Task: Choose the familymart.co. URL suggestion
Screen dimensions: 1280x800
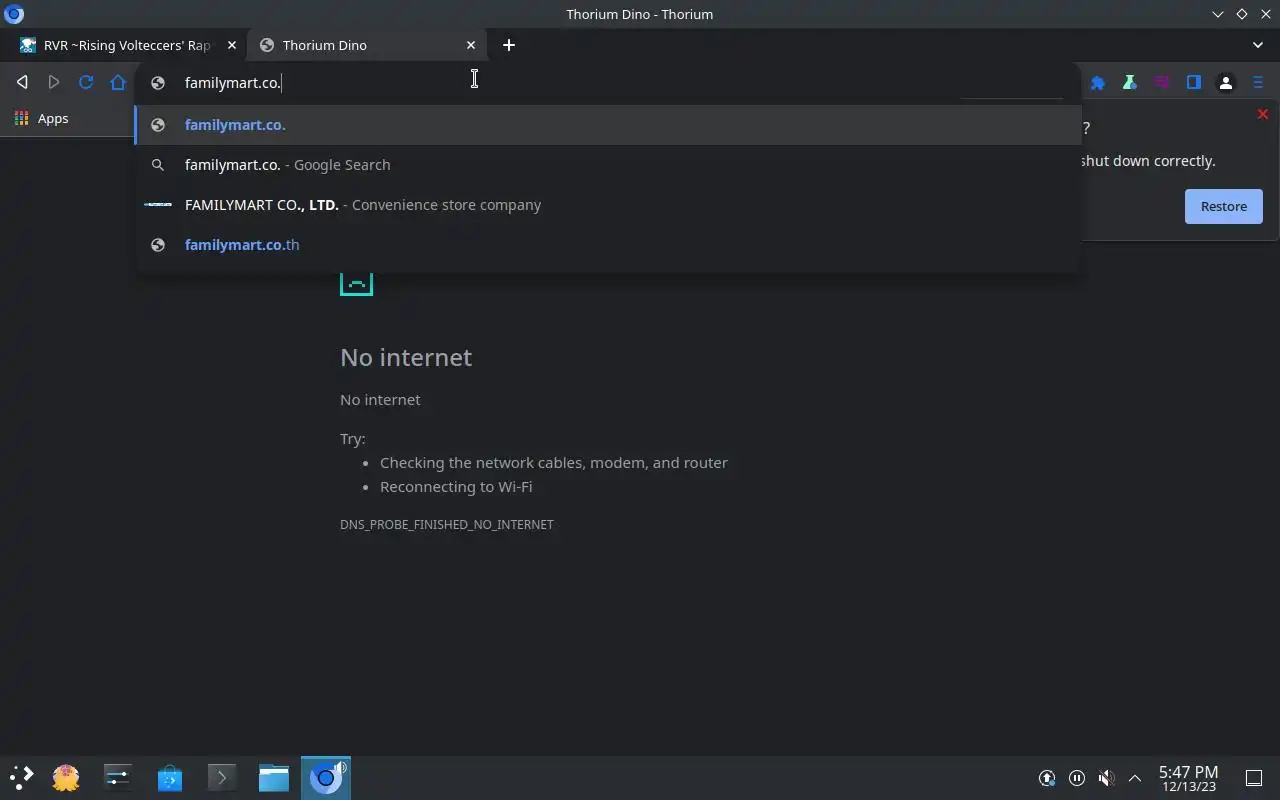Action: tap(607, 125)
